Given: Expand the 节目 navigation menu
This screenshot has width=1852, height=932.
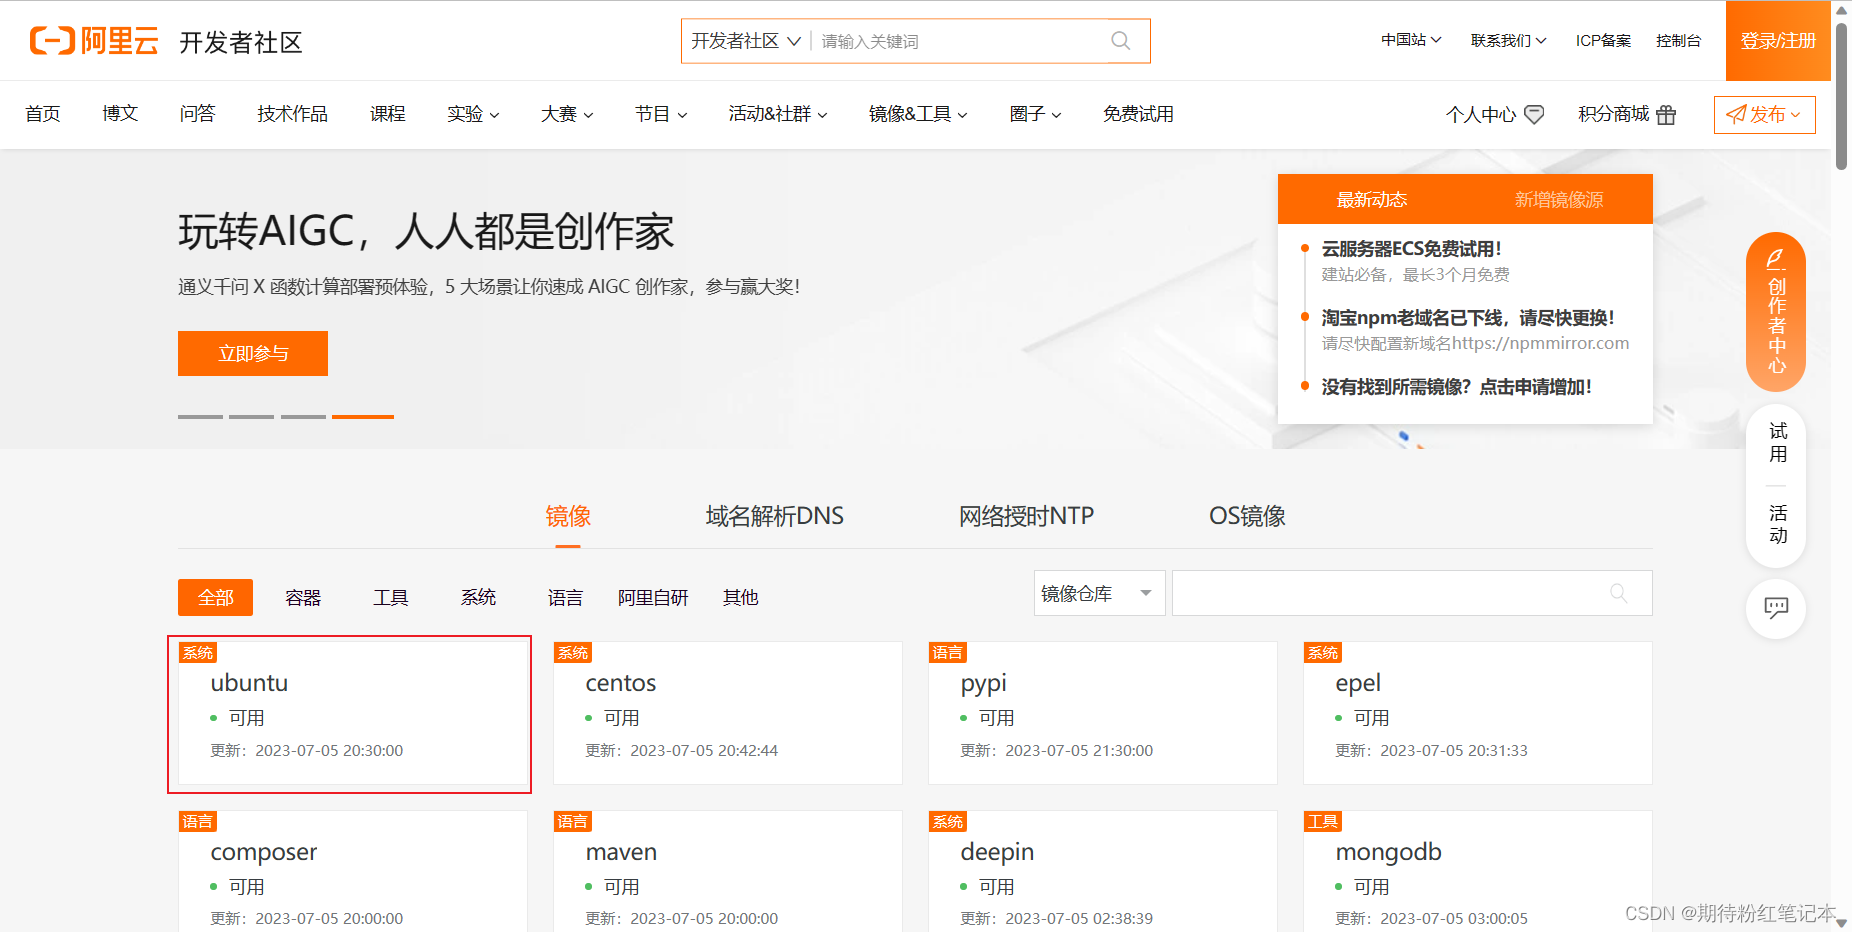Looking at the screenshot, I should coord(661,114).
